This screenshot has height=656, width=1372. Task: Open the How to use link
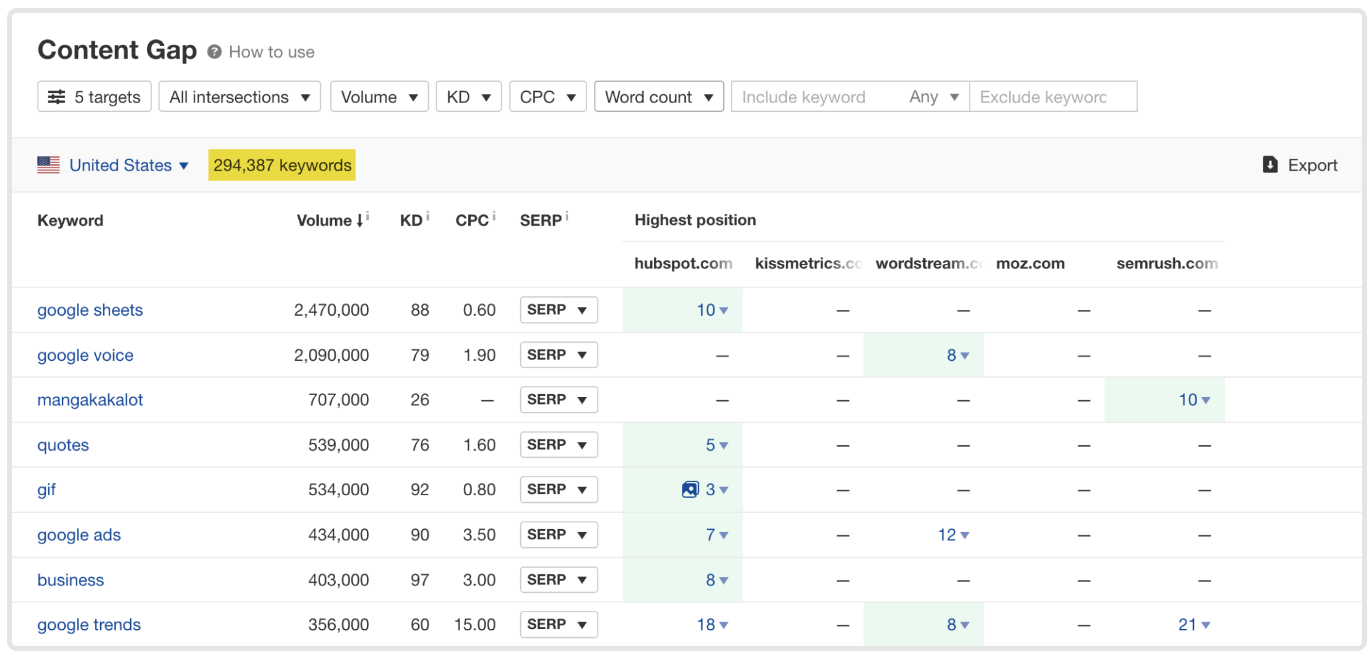pos(272,52)
